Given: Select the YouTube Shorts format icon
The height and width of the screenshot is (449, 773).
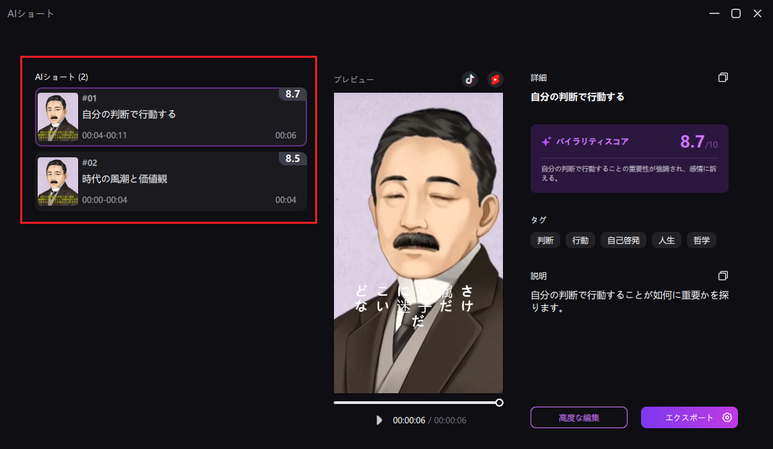Looking at the screenshot, I should click(495, 79).
